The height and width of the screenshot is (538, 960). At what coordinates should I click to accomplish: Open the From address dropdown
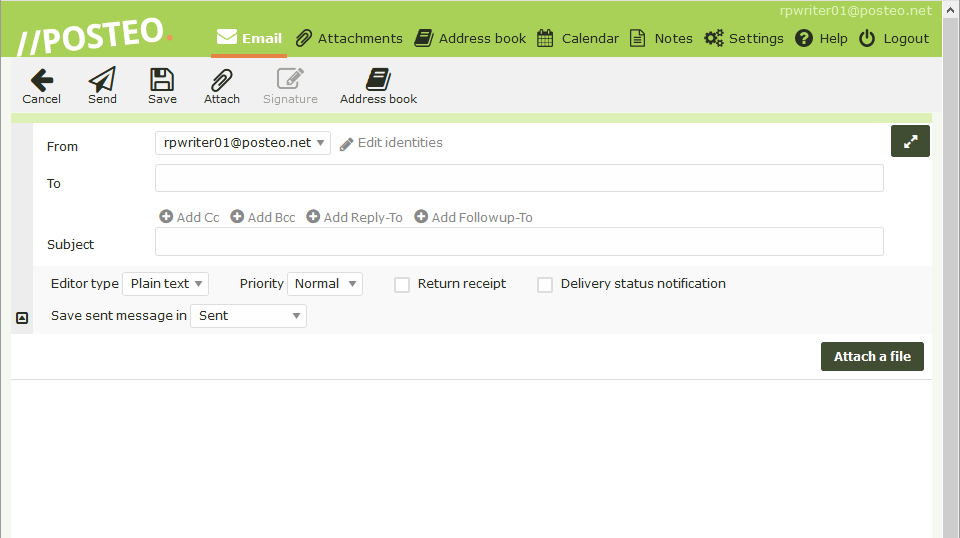[x=243, y=143]
